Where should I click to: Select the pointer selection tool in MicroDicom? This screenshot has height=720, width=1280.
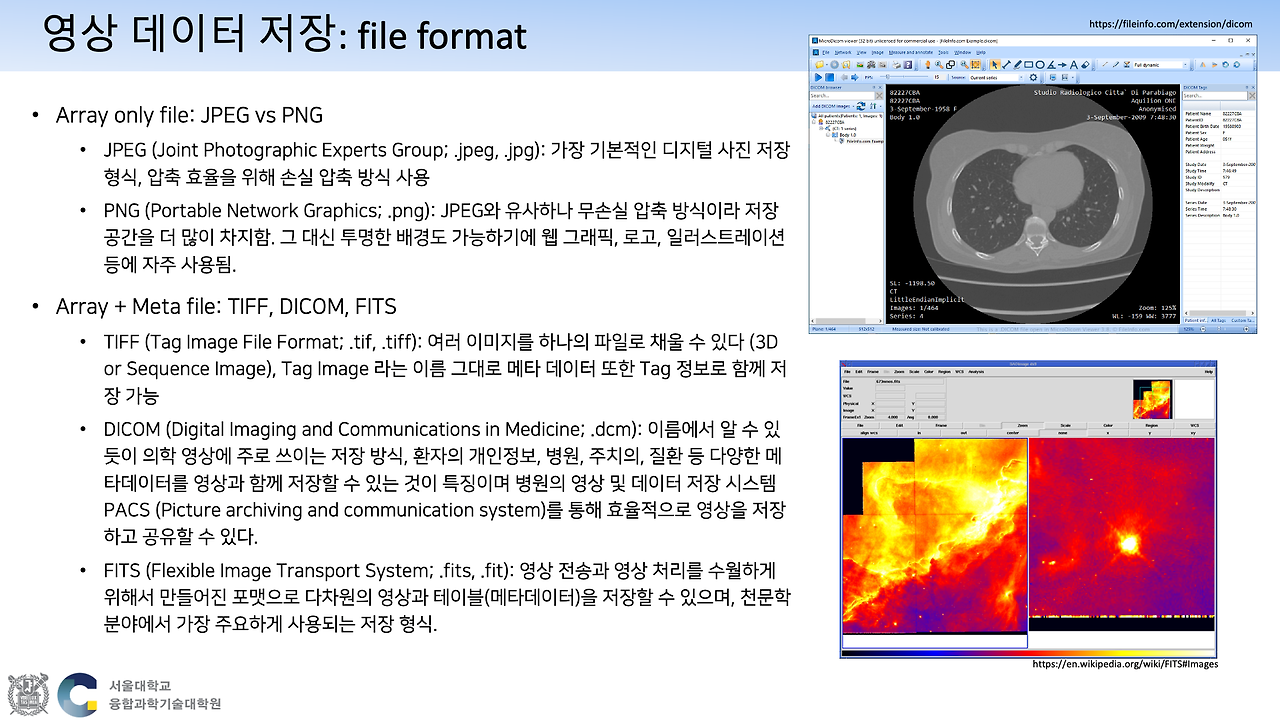[x=994, y=64]
